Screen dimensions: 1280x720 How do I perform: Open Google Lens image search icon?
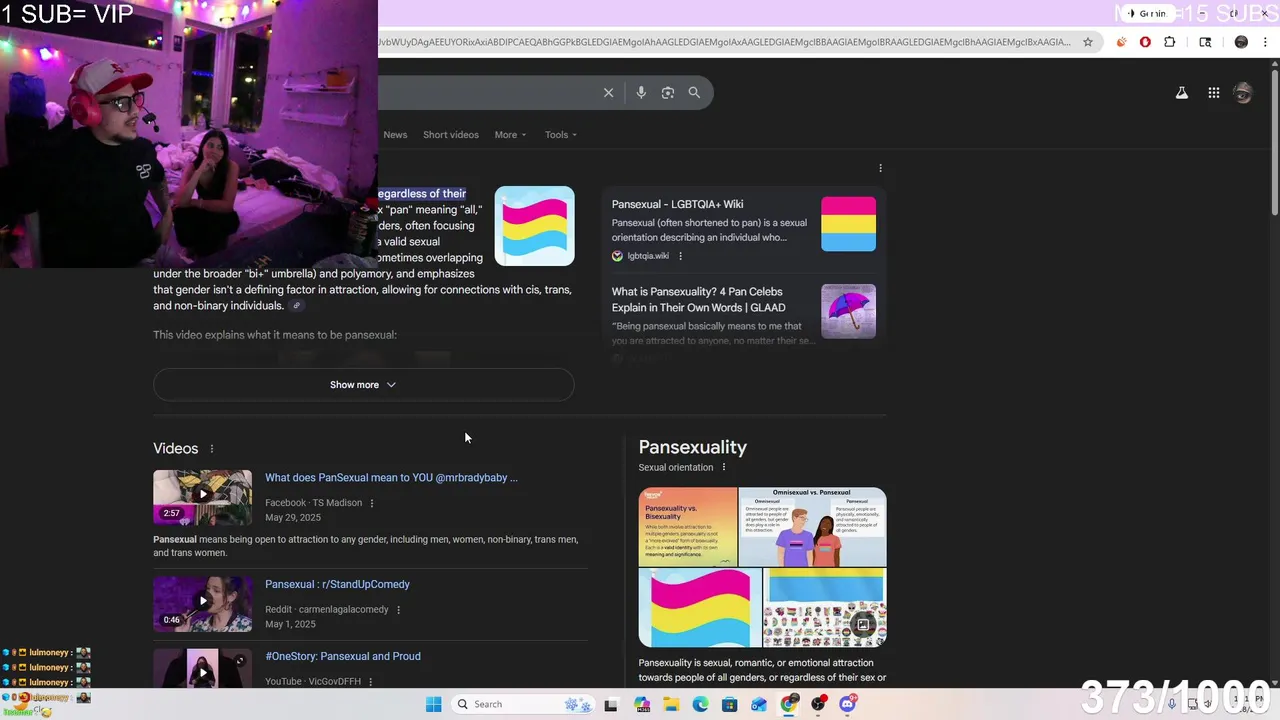pos(668,92)
